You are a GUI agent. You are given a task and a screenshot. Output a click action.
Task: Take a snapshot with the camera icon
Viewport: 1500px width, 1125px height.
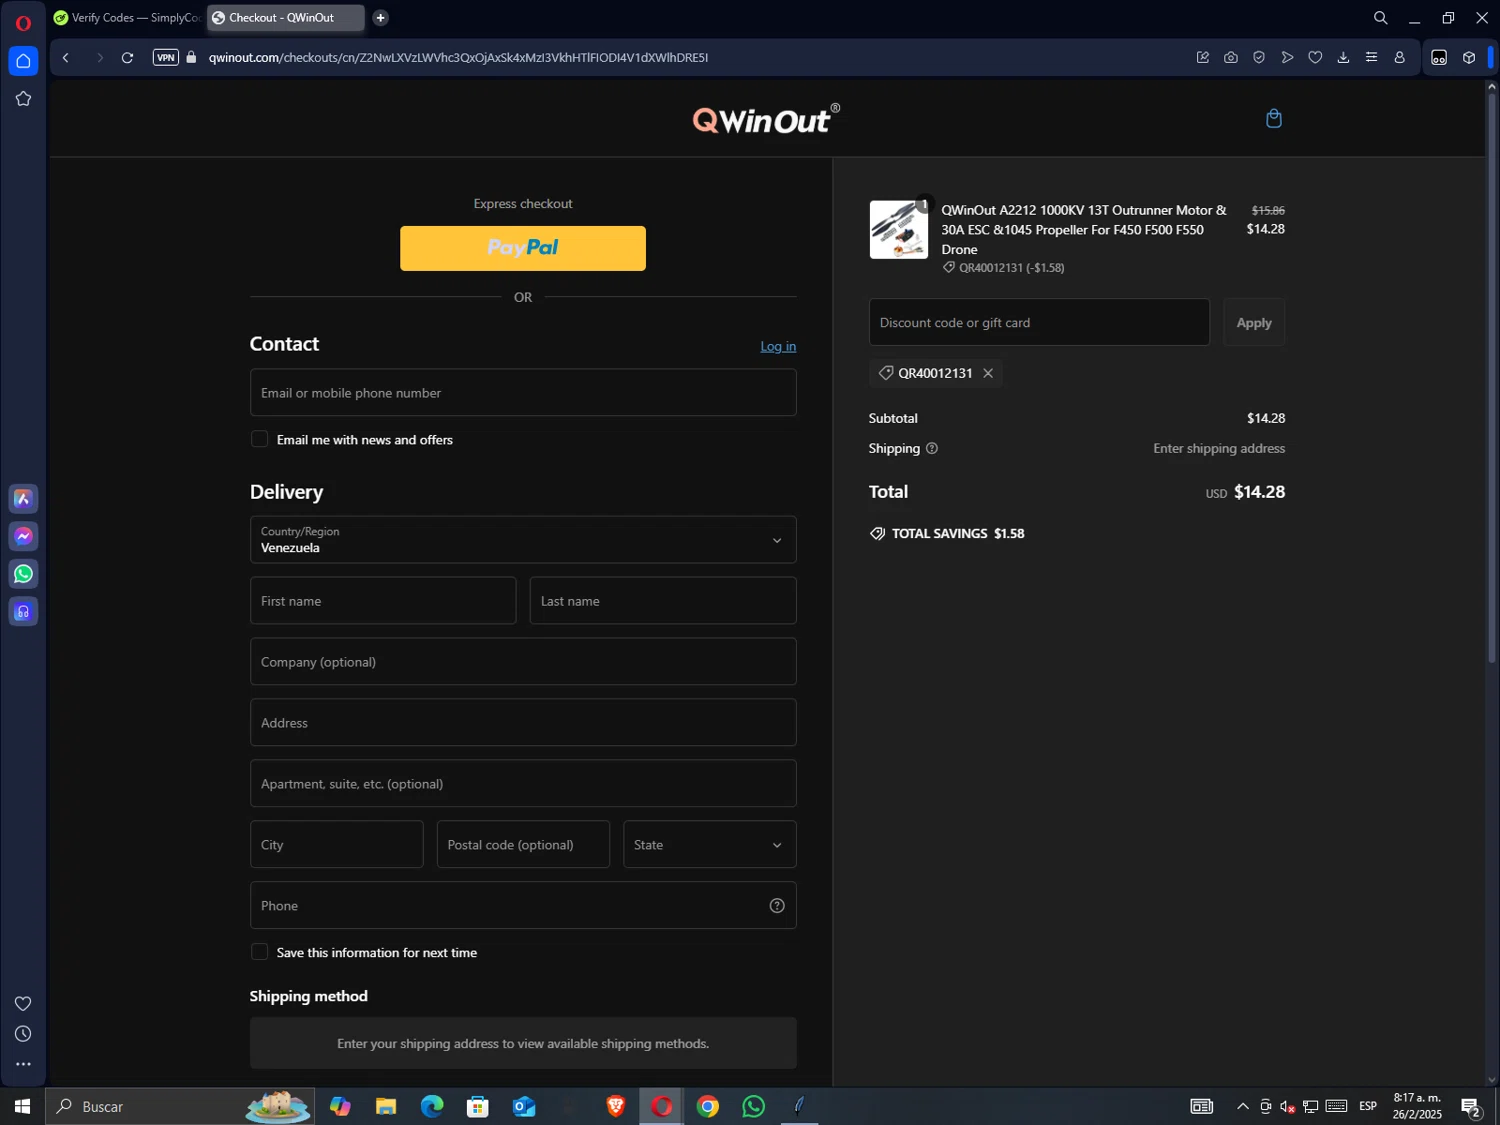click(1231, 58)
